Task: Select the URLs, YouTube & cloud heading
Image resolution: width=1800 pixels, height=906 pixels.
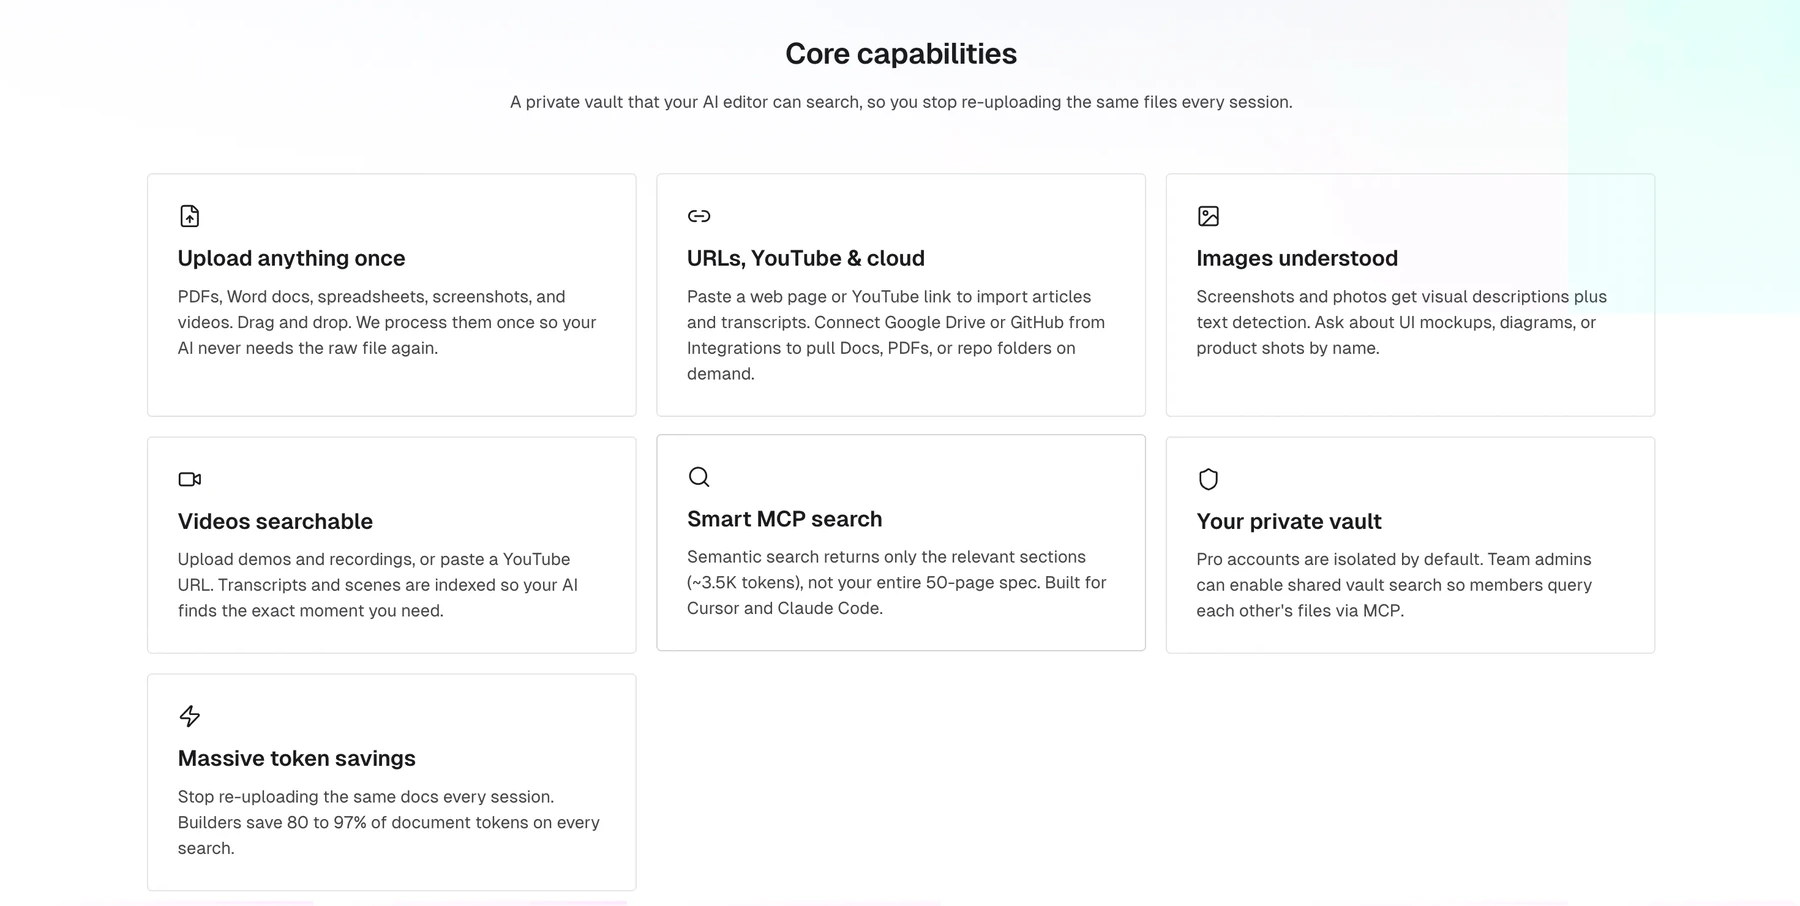Action: tap(806, 258)
